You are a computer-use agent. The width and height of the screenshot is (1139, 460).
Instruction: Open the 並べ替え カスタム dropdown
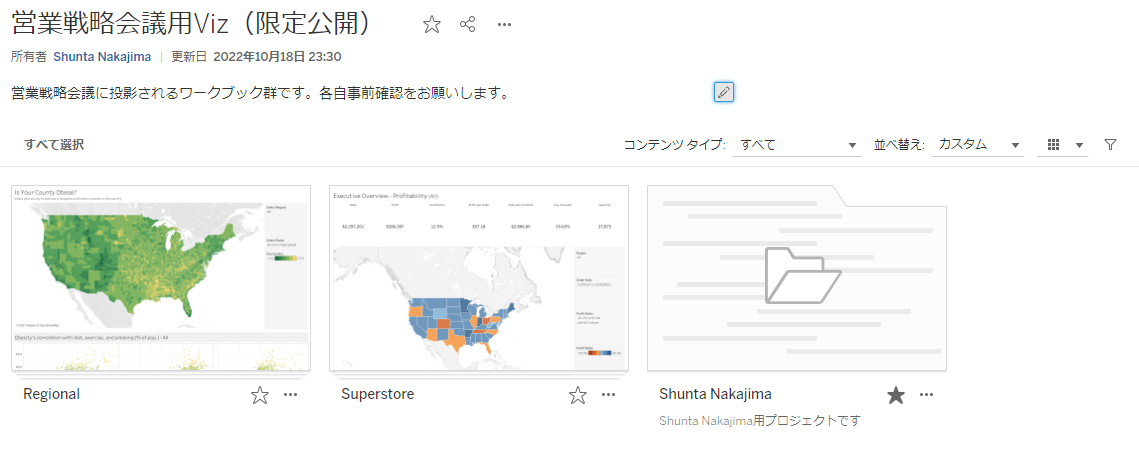(978, 145)
